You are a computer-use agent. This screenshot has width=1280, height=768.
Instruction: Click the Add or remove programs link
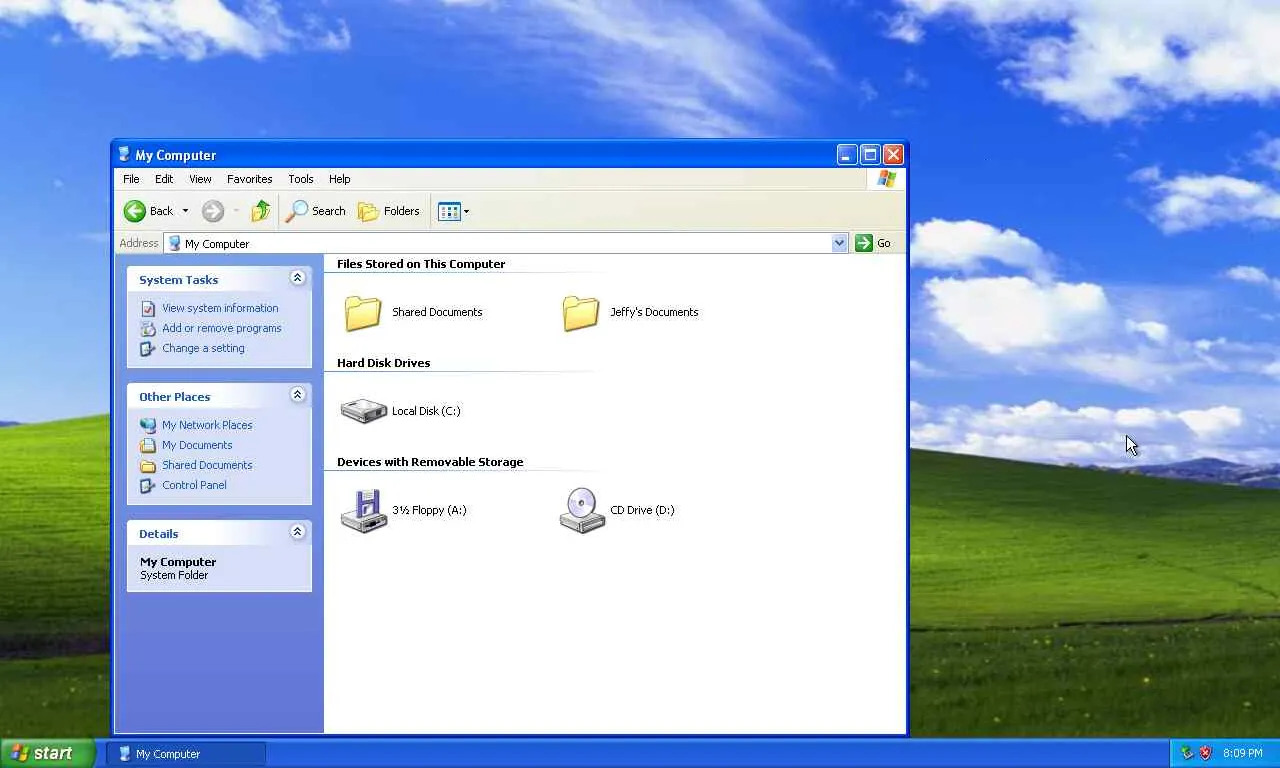point(222,328)
